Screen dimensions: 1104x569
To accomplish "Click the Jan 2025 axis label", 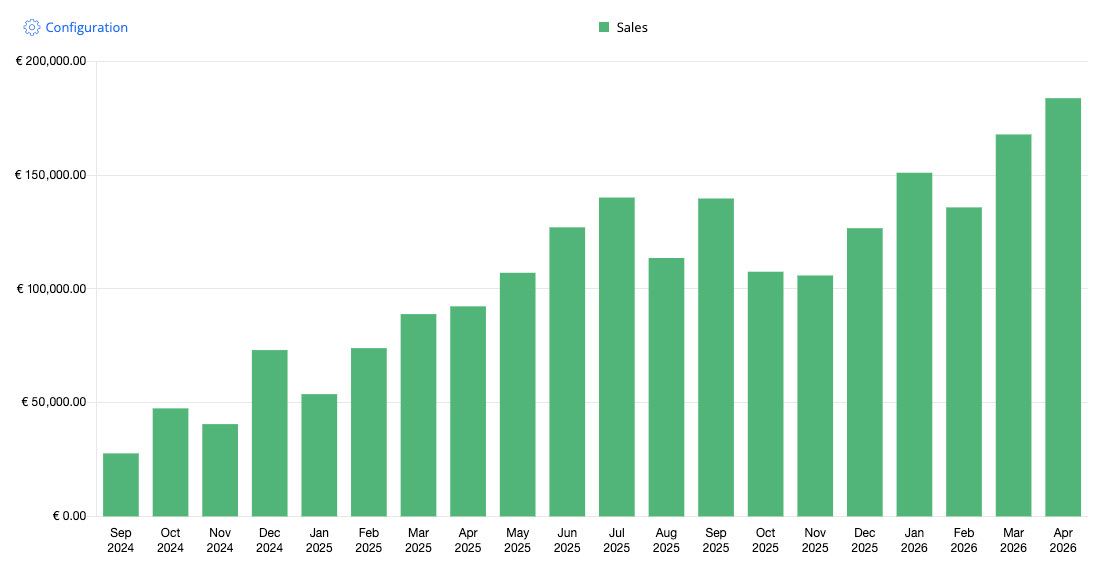I will 319,540.
